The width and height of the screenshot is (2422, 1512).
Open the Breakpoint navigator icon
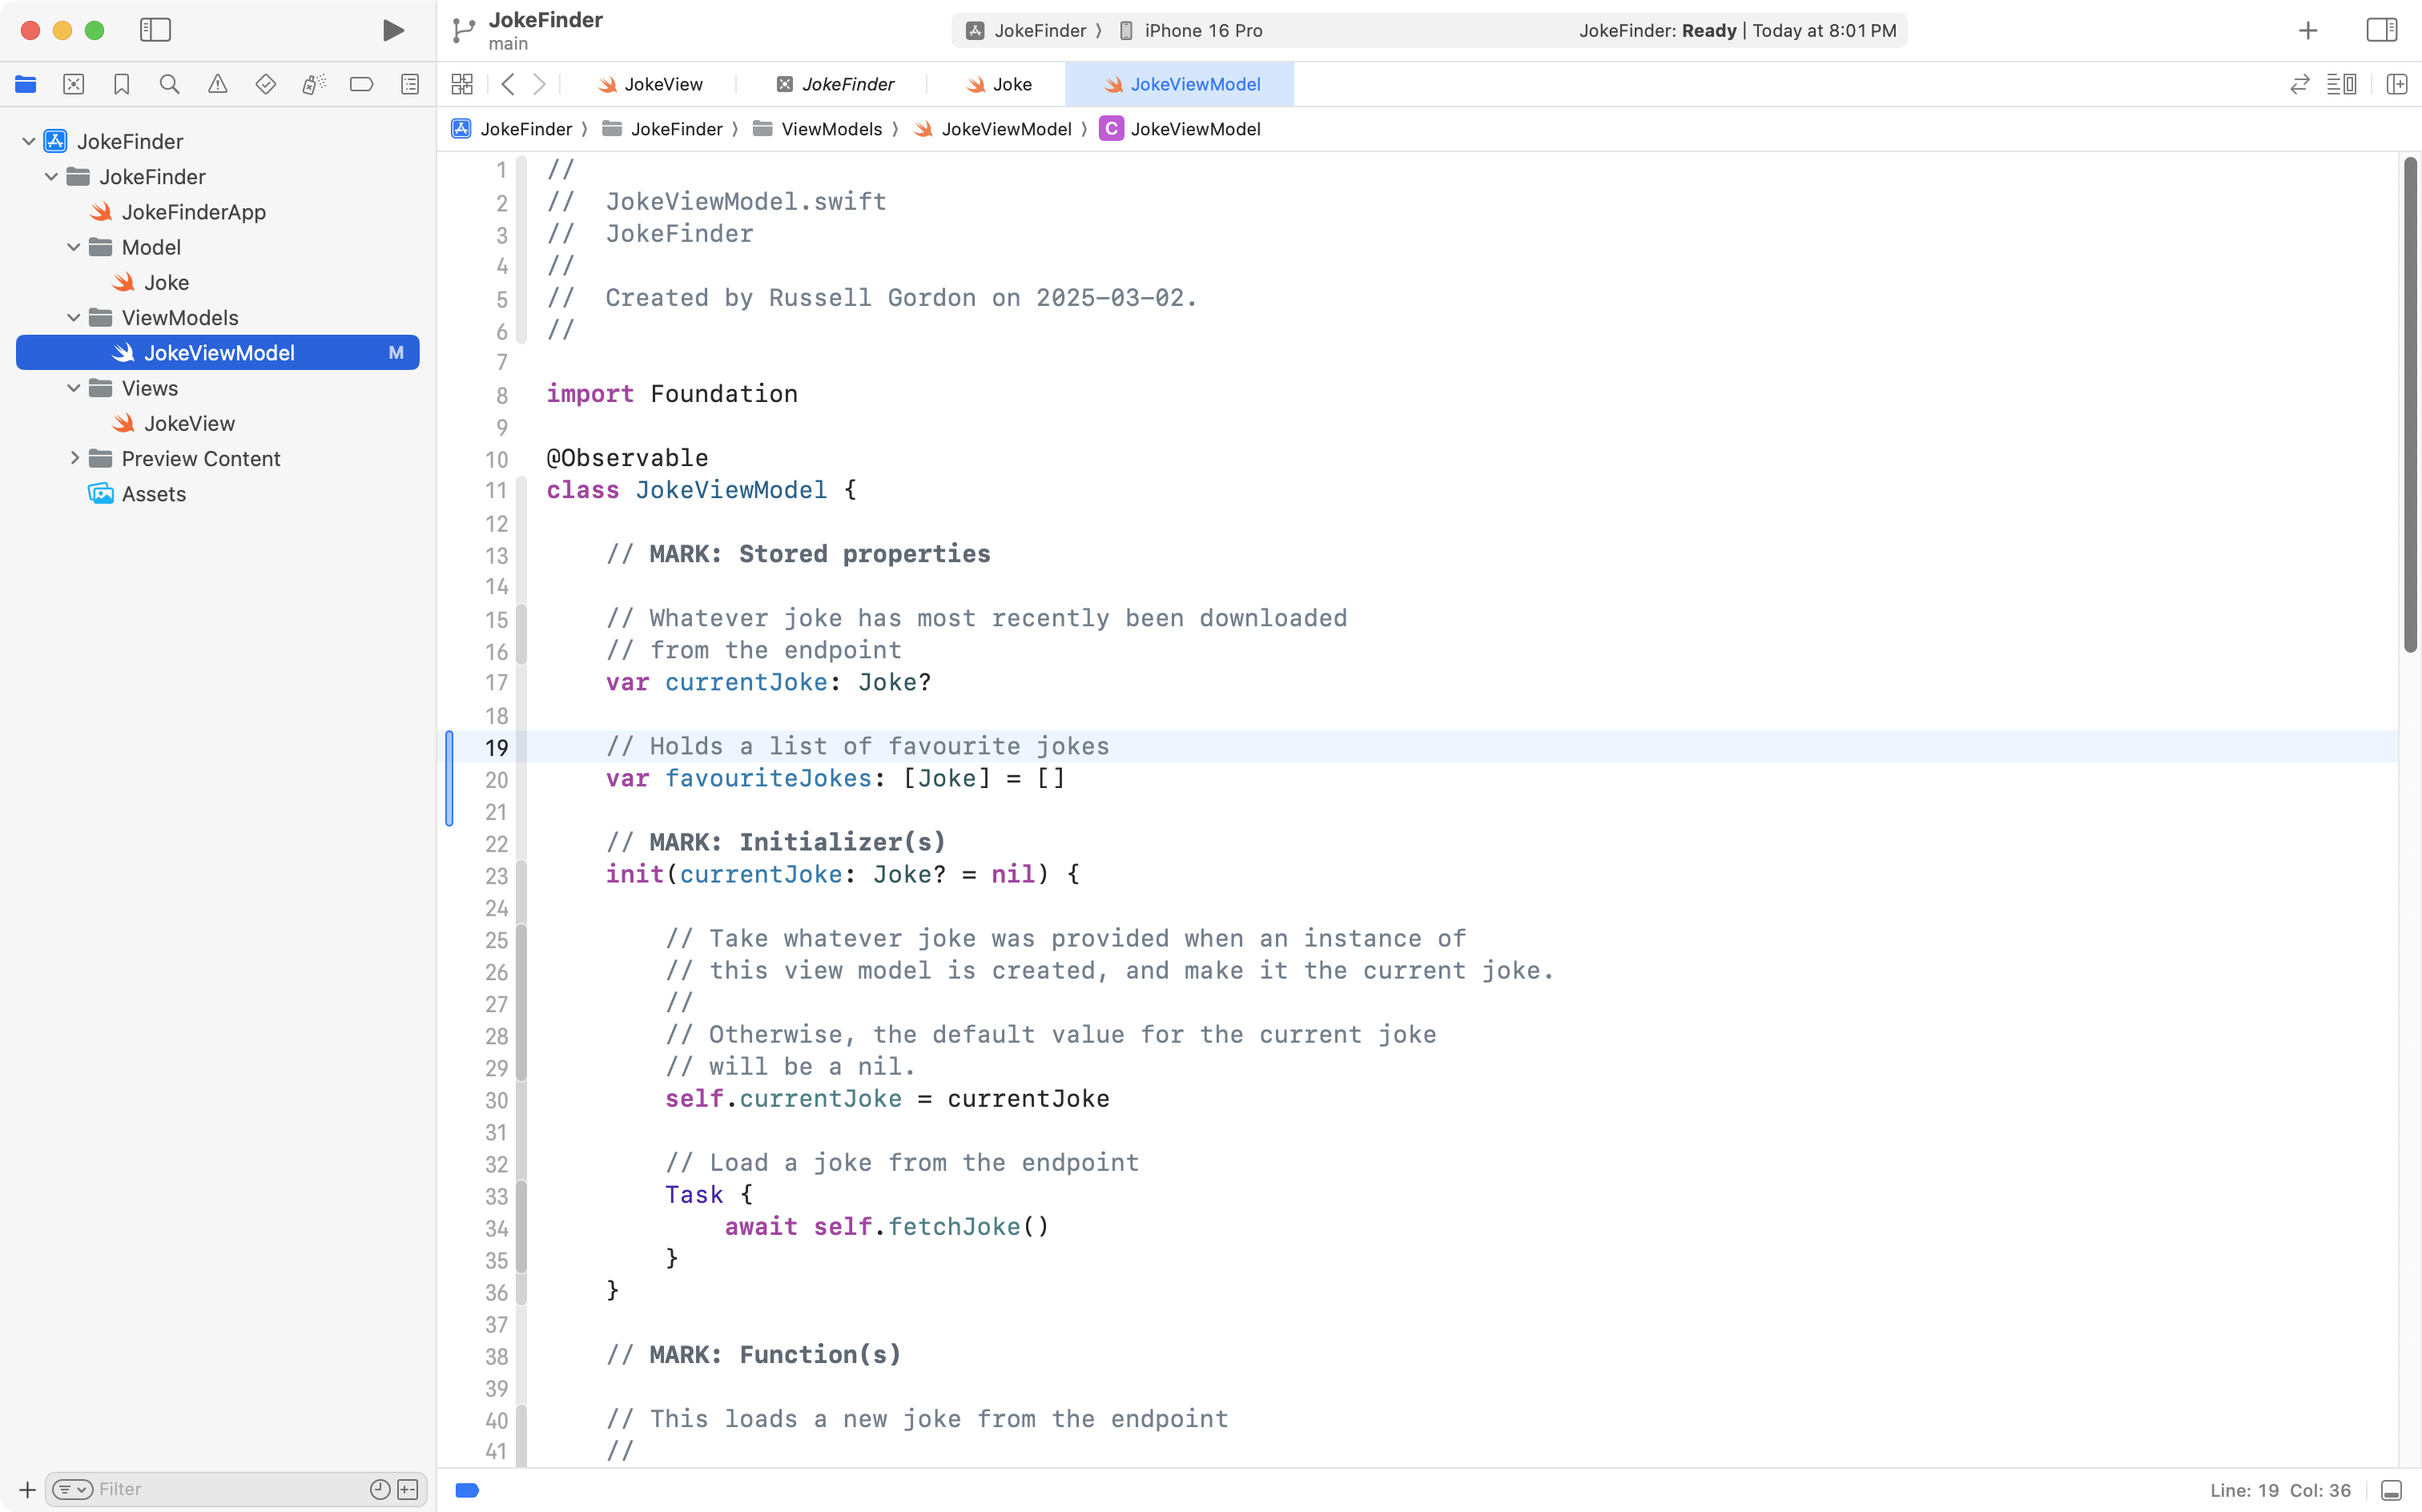point(361,84)
